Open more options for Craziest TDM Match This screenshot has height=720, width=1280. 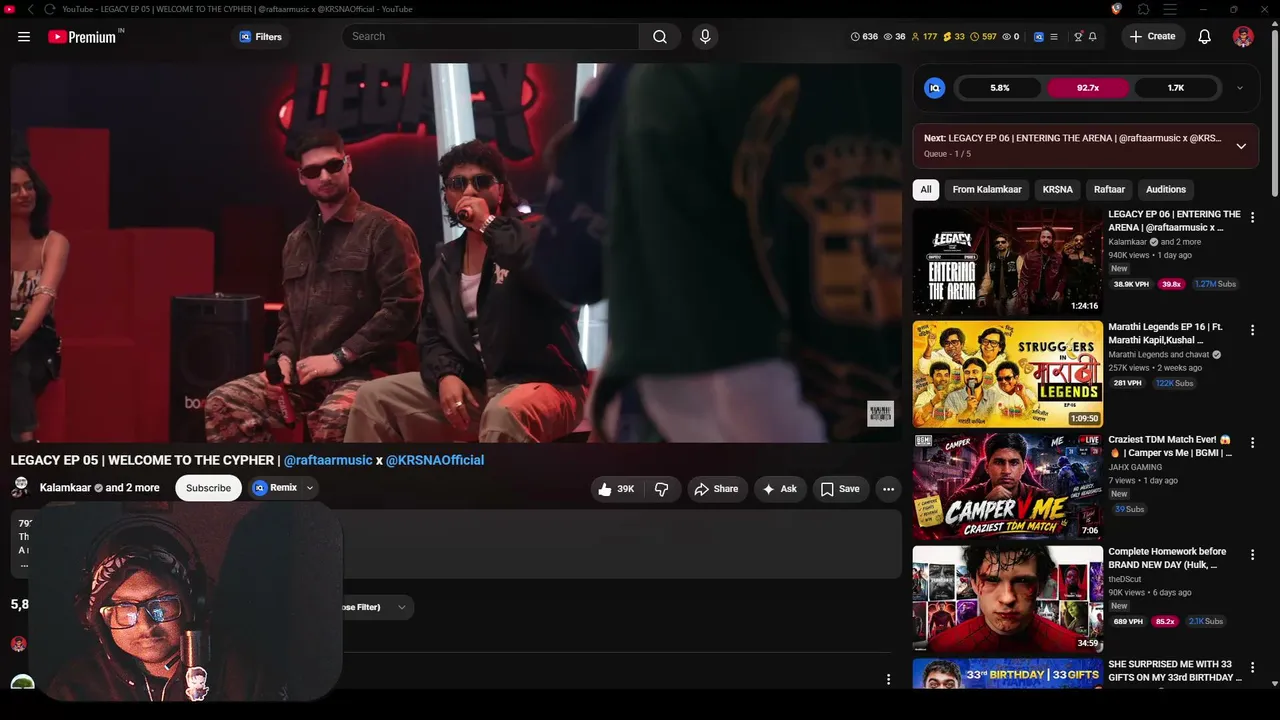click(1252, 442)
